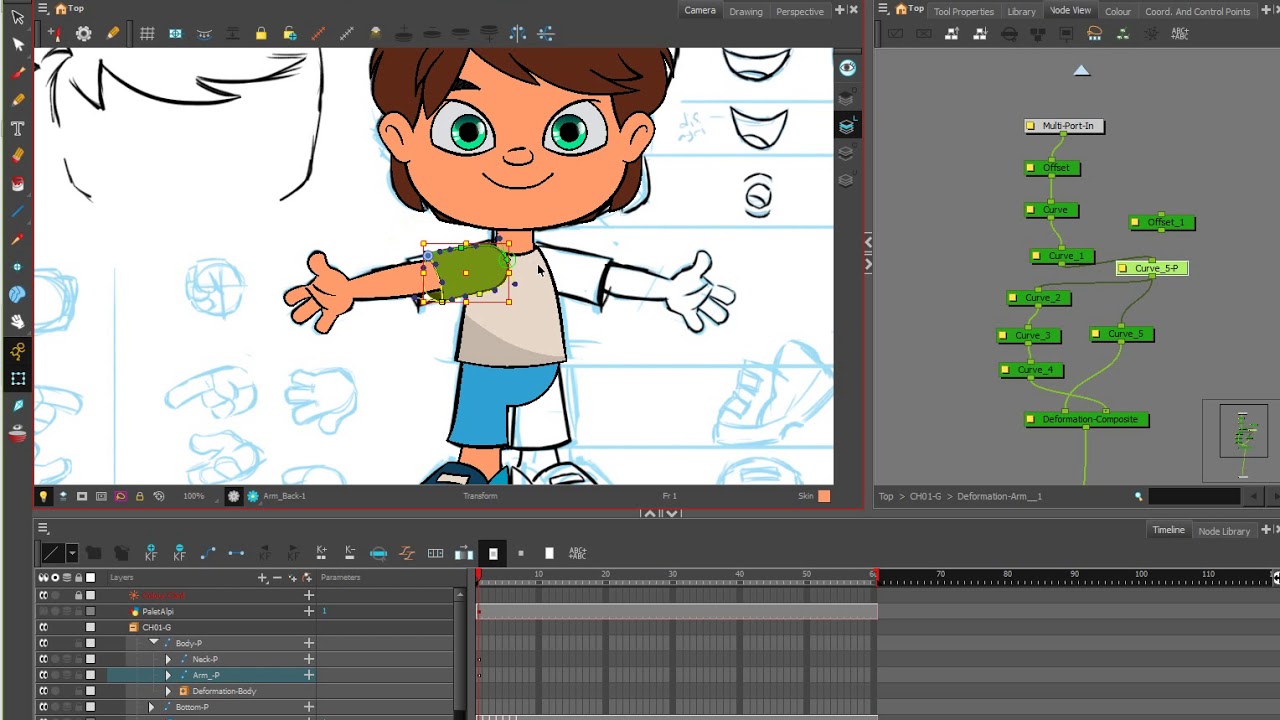This screenshot has width=1280, height=720.
Task: Toggle visibility of Body-P layer
Action: [43, 643]
